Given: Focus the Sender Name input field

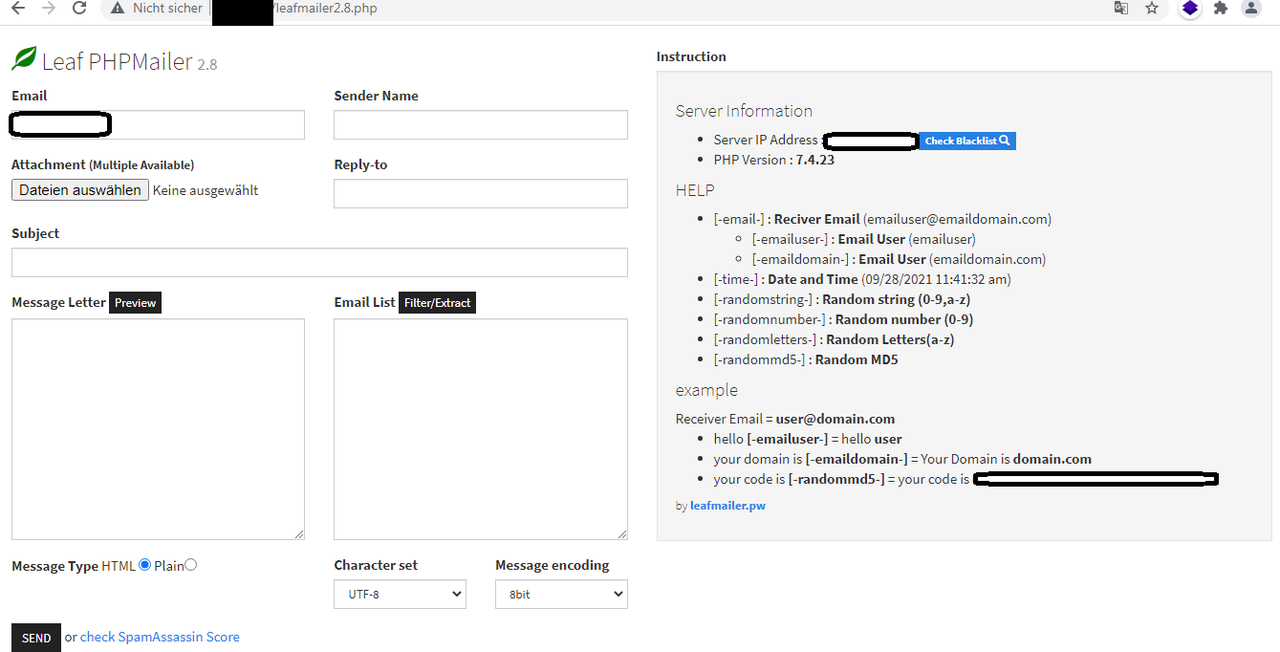Looking at the screenshot, I should [x=481, y=125].
